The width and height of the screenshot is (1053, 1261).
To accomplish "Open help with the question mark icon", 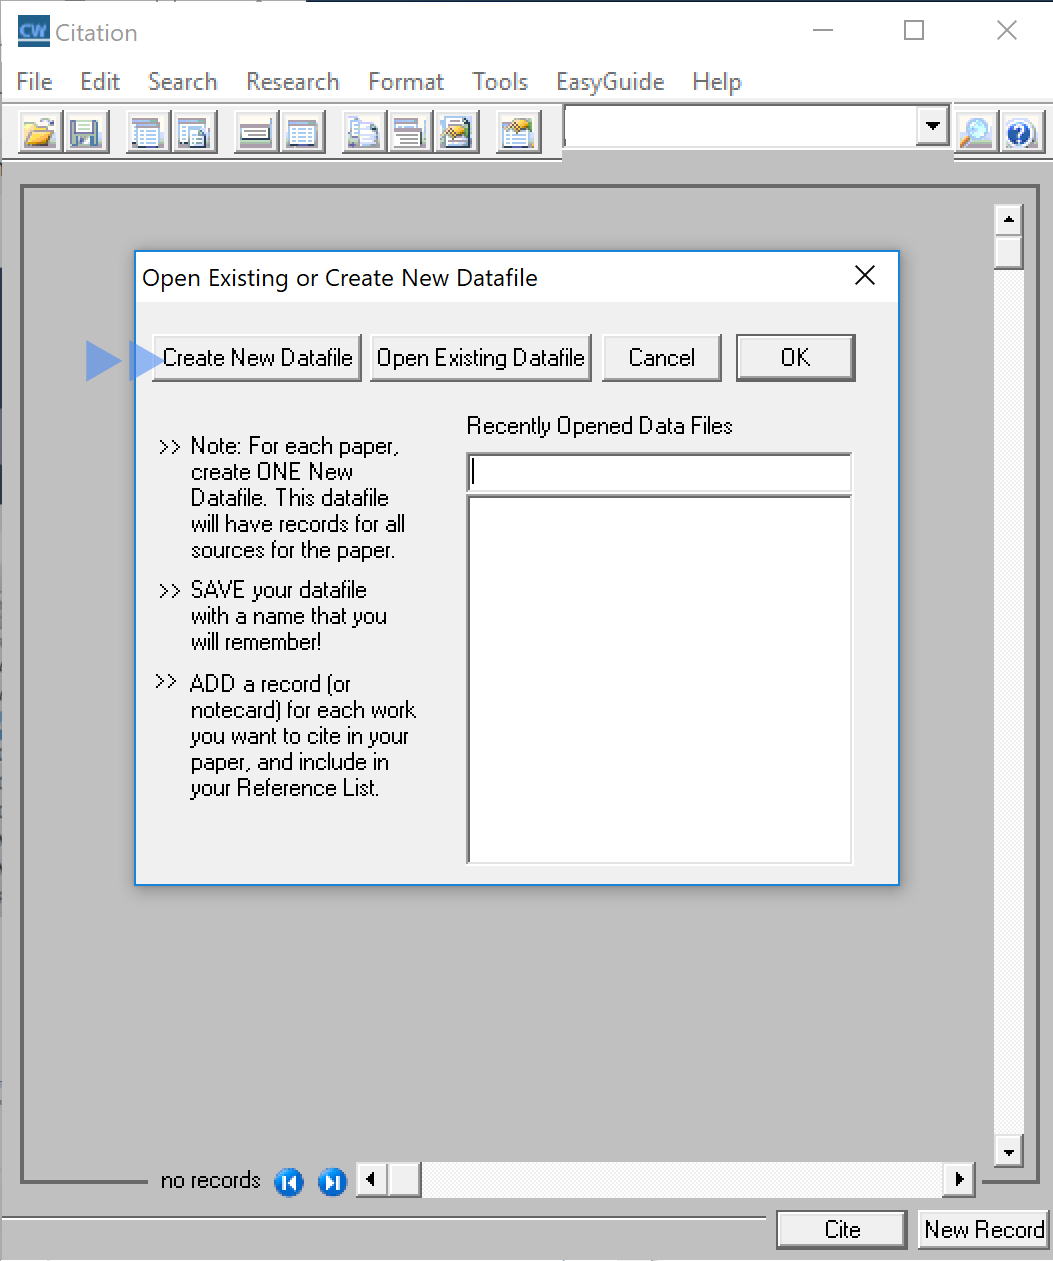I will (1021, 132).
